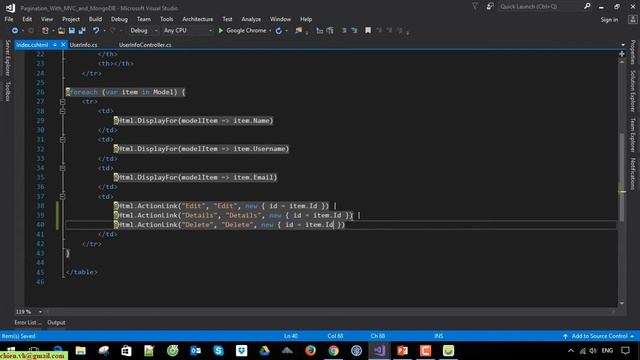
Task: Open the Undo history dropdown arrow
Action: (x=104, y=31)
